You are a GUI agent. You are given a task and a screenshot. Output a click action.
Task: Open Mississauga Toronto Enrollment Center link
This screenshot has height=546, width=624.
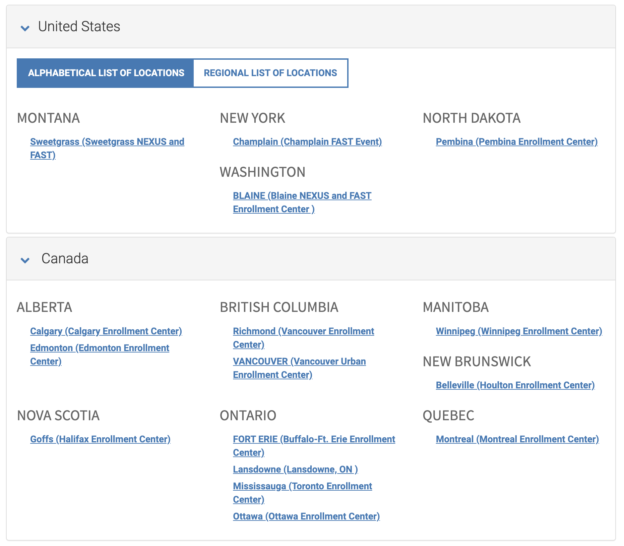tap(302, 492)
